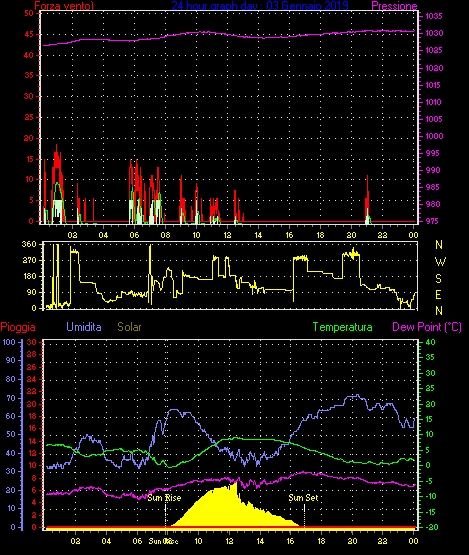
Task: Click the 50 humidity axis value
Action: pyautogui.click(x=11, y=435)
